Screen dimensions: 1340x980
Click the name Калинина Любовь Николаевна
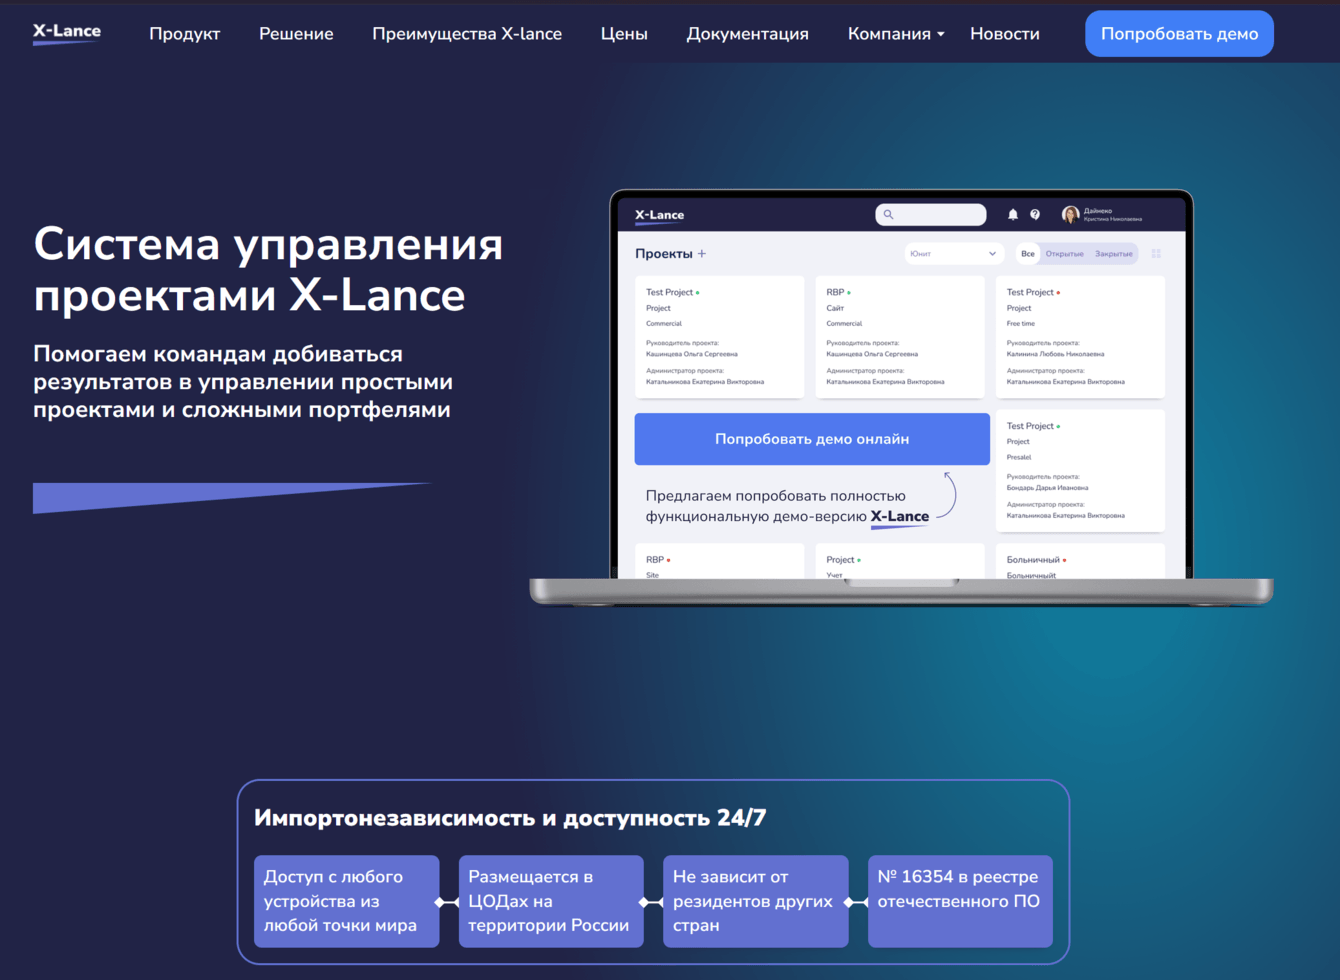click(1056, 354)
